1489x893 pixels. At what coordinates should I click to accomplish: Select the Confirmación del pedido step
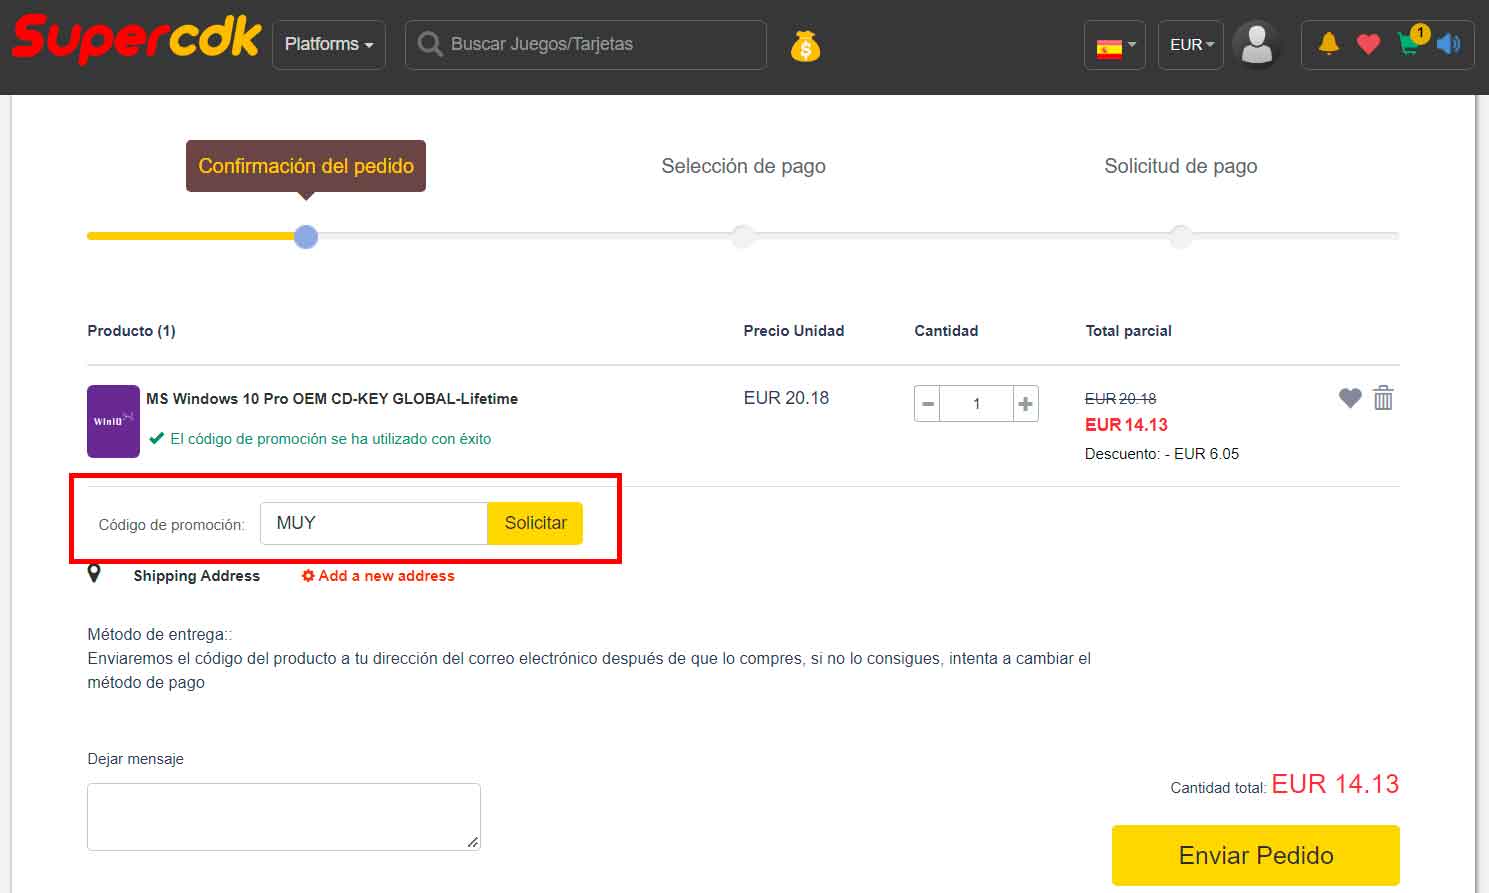pyautogui.click(x=306, y=166)
